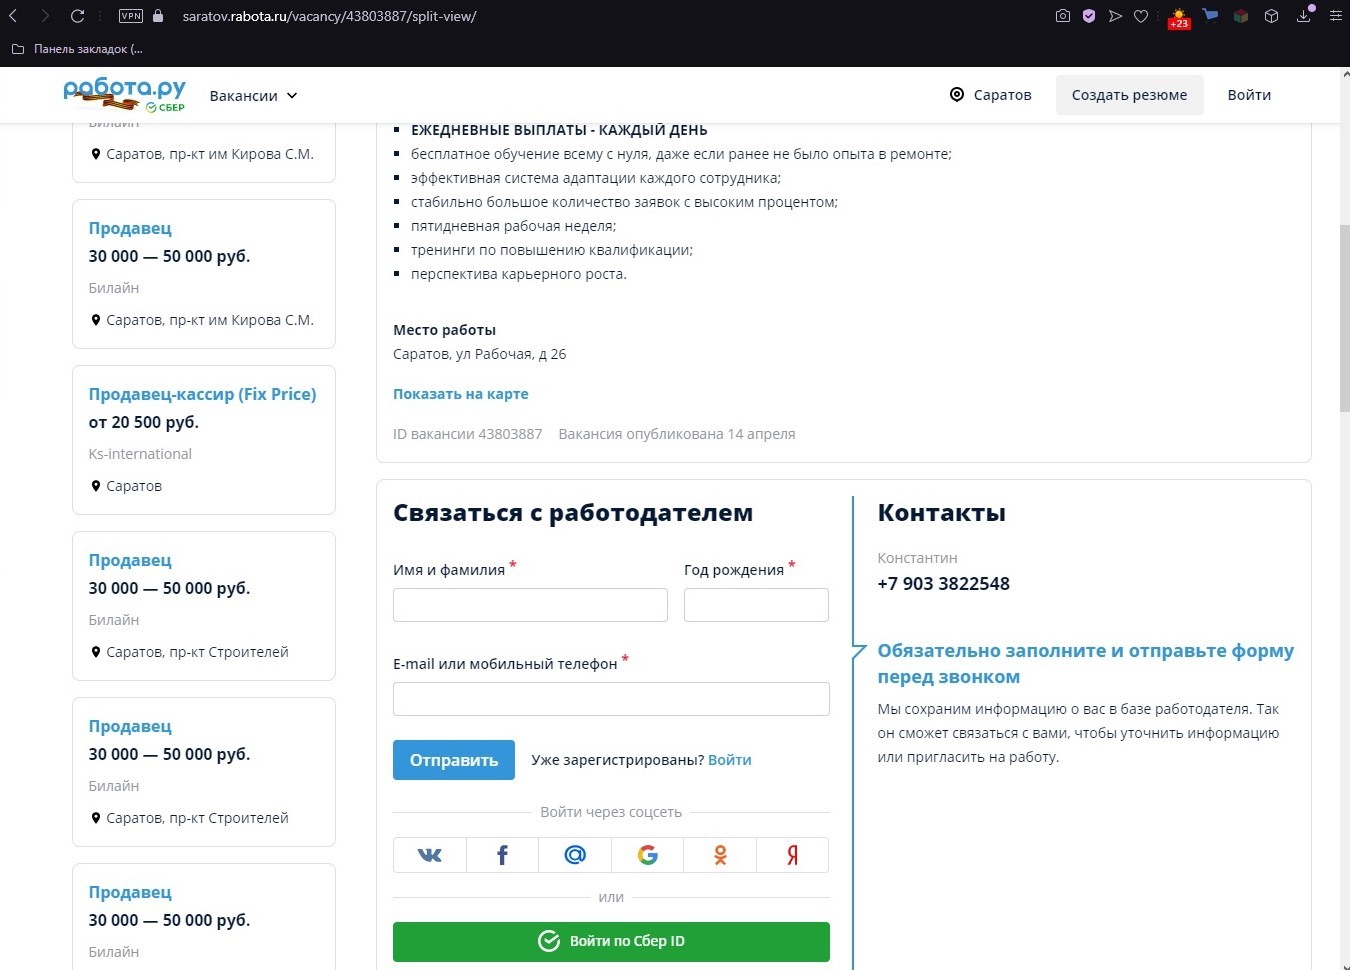Open the box-shaped extensions icon
Screen dimensions: 1350x970
[x=1271, y=16]
